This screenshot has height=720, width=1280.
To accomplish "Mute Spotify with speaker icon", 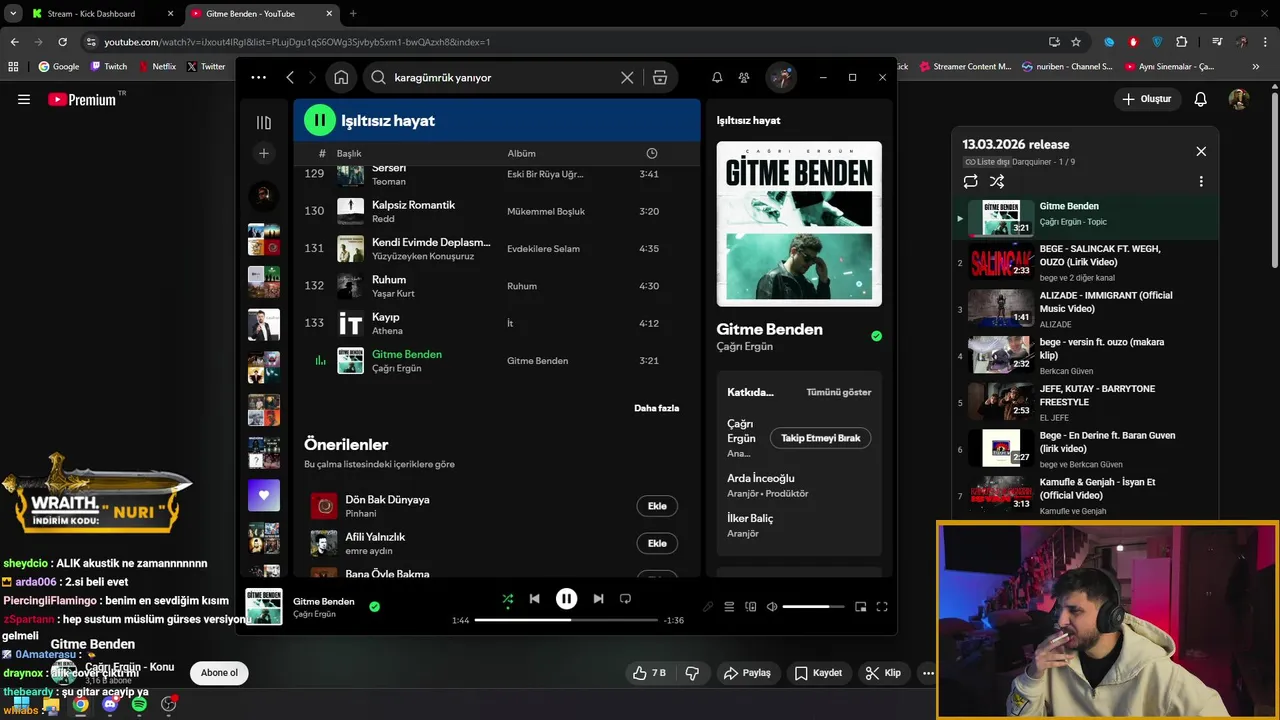I will pyautogui.click(x=772, y=607).
